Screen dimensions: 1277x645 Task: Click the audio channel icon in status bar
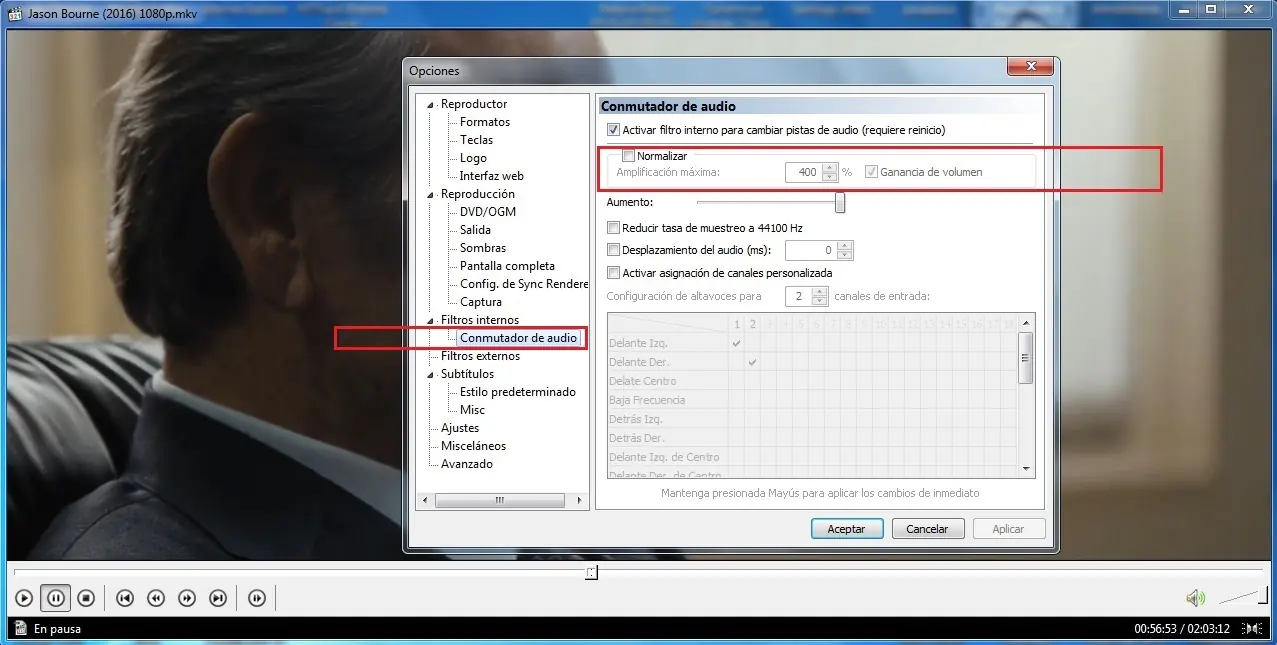coord(1252,629)
